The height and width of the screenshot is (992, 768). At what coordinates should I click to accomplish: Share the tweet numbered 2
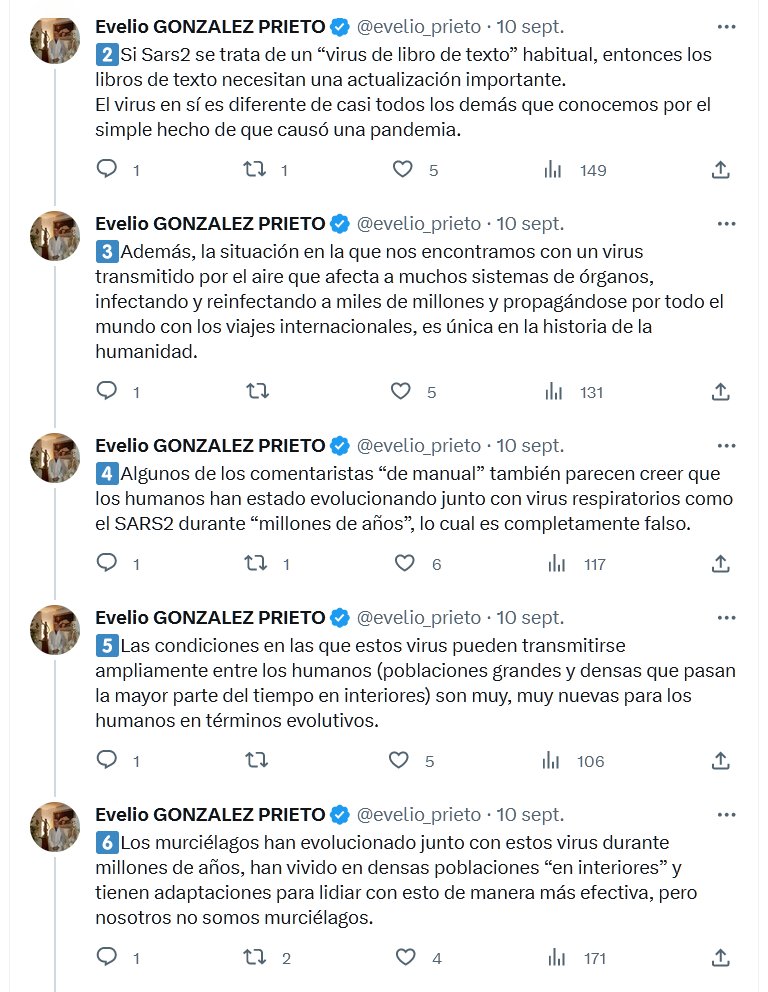click(x=720, y=170)
